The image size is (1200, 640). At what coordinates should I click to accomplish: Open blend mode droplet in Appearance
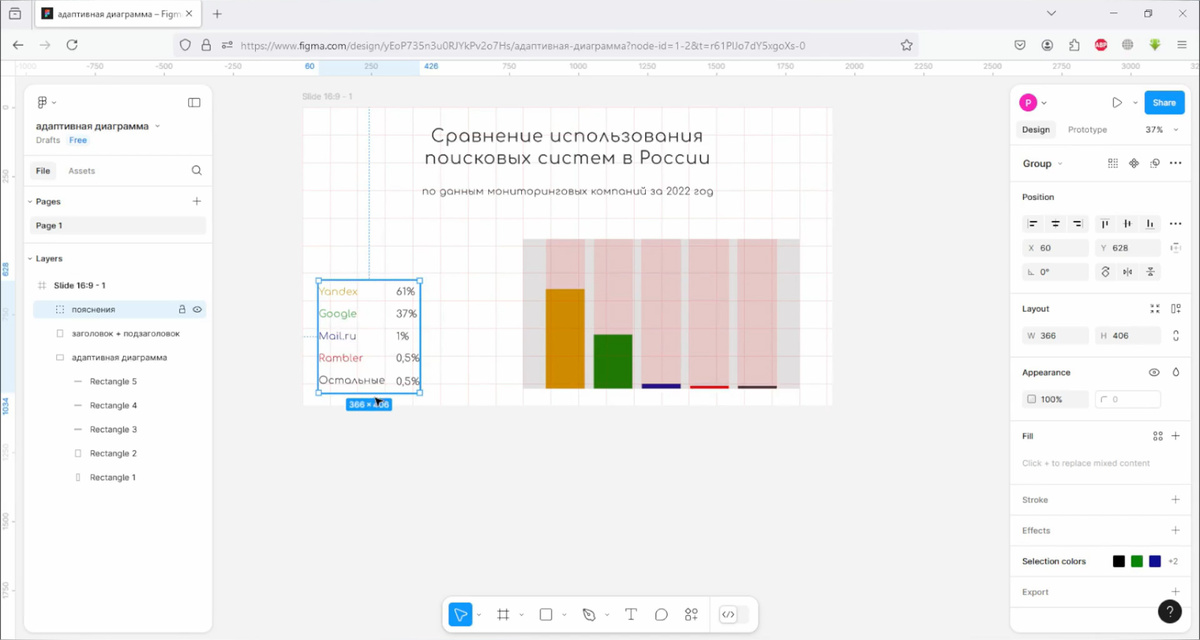pos(1176,372)
